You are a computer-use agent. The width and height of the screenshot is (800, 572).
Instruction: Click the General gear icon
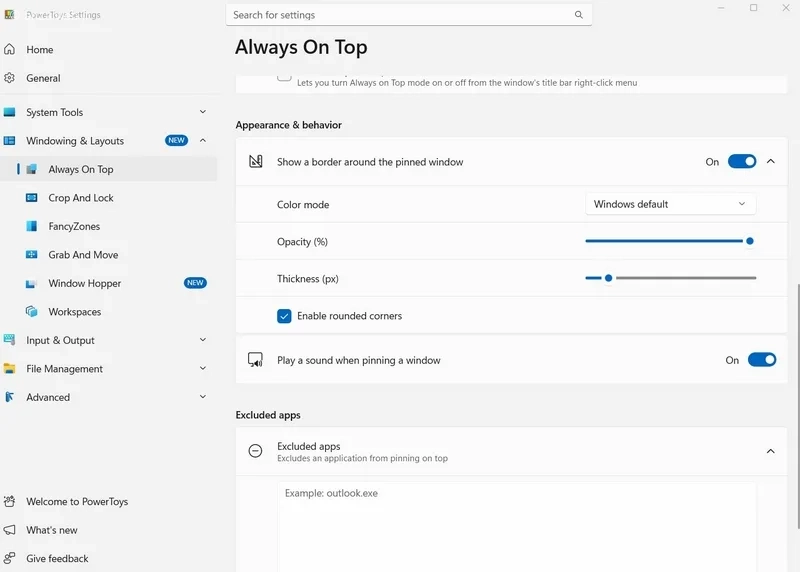(x=9, y=78)
